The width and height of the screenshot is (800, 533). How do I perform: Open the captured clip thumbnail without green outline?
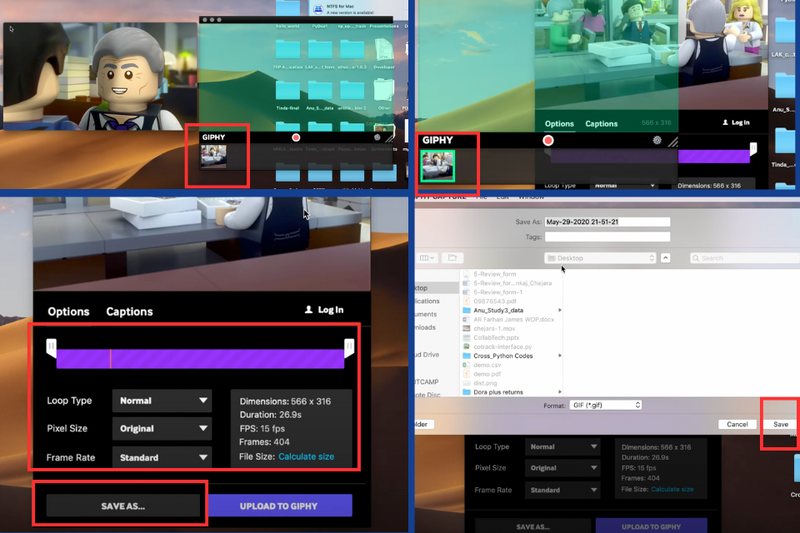(x=214, y=156)
